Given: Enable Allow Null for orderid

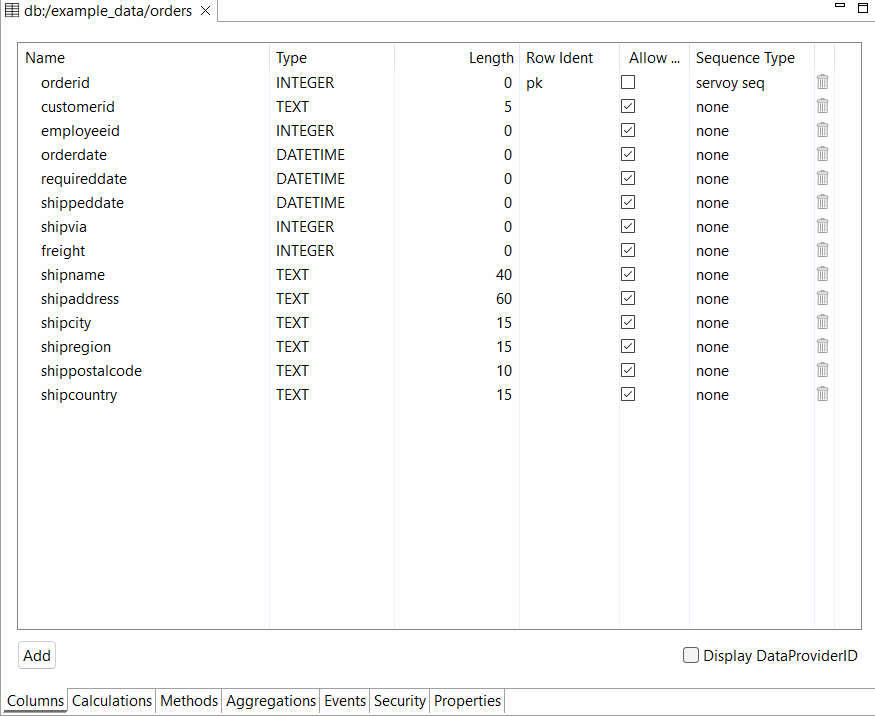Looking at the screenshot, I should point(628,82).
